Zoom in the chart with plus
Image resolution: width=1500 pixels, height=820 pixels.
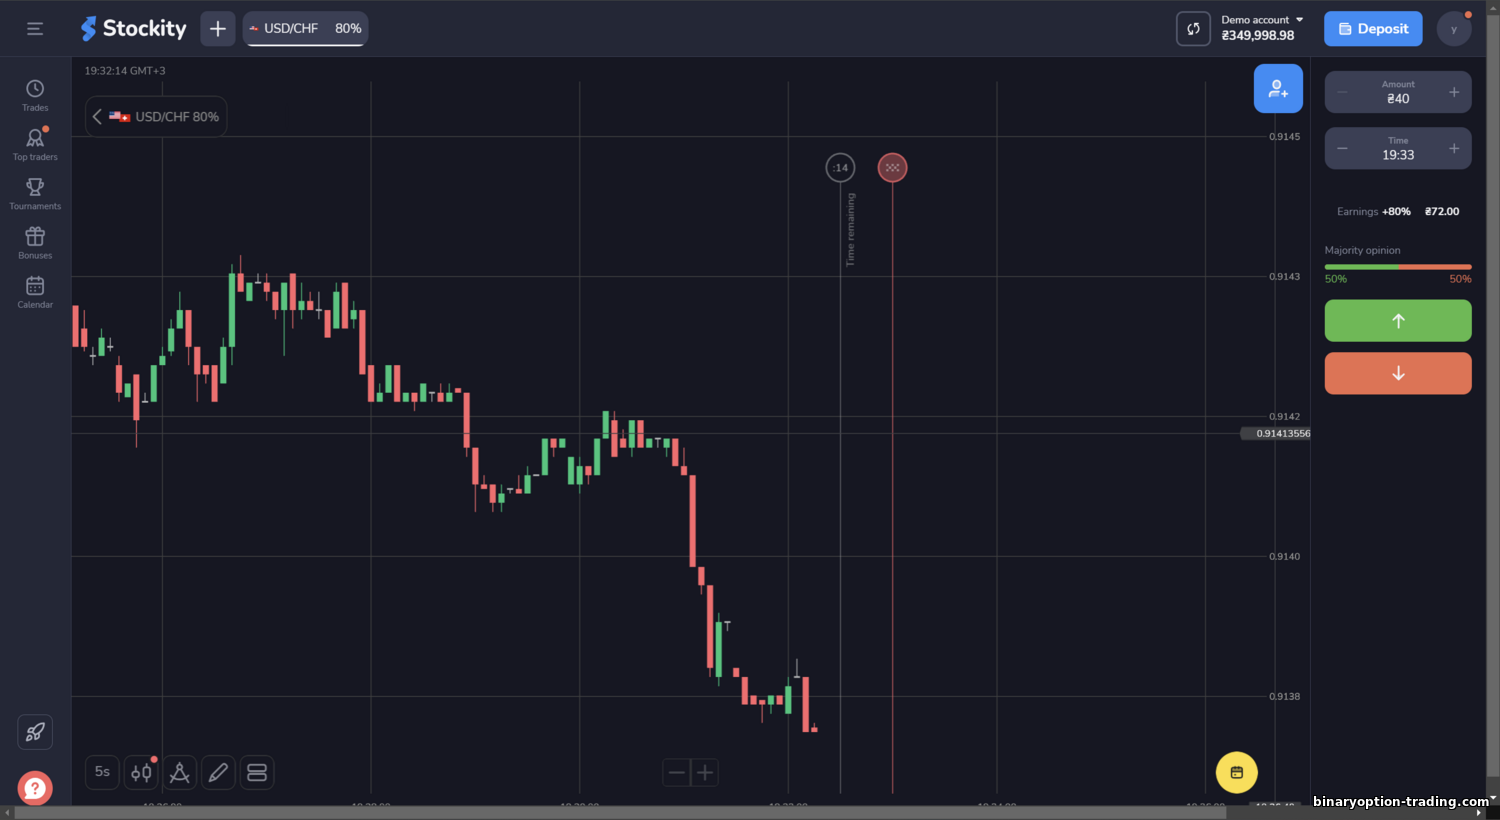coord(705,772)
